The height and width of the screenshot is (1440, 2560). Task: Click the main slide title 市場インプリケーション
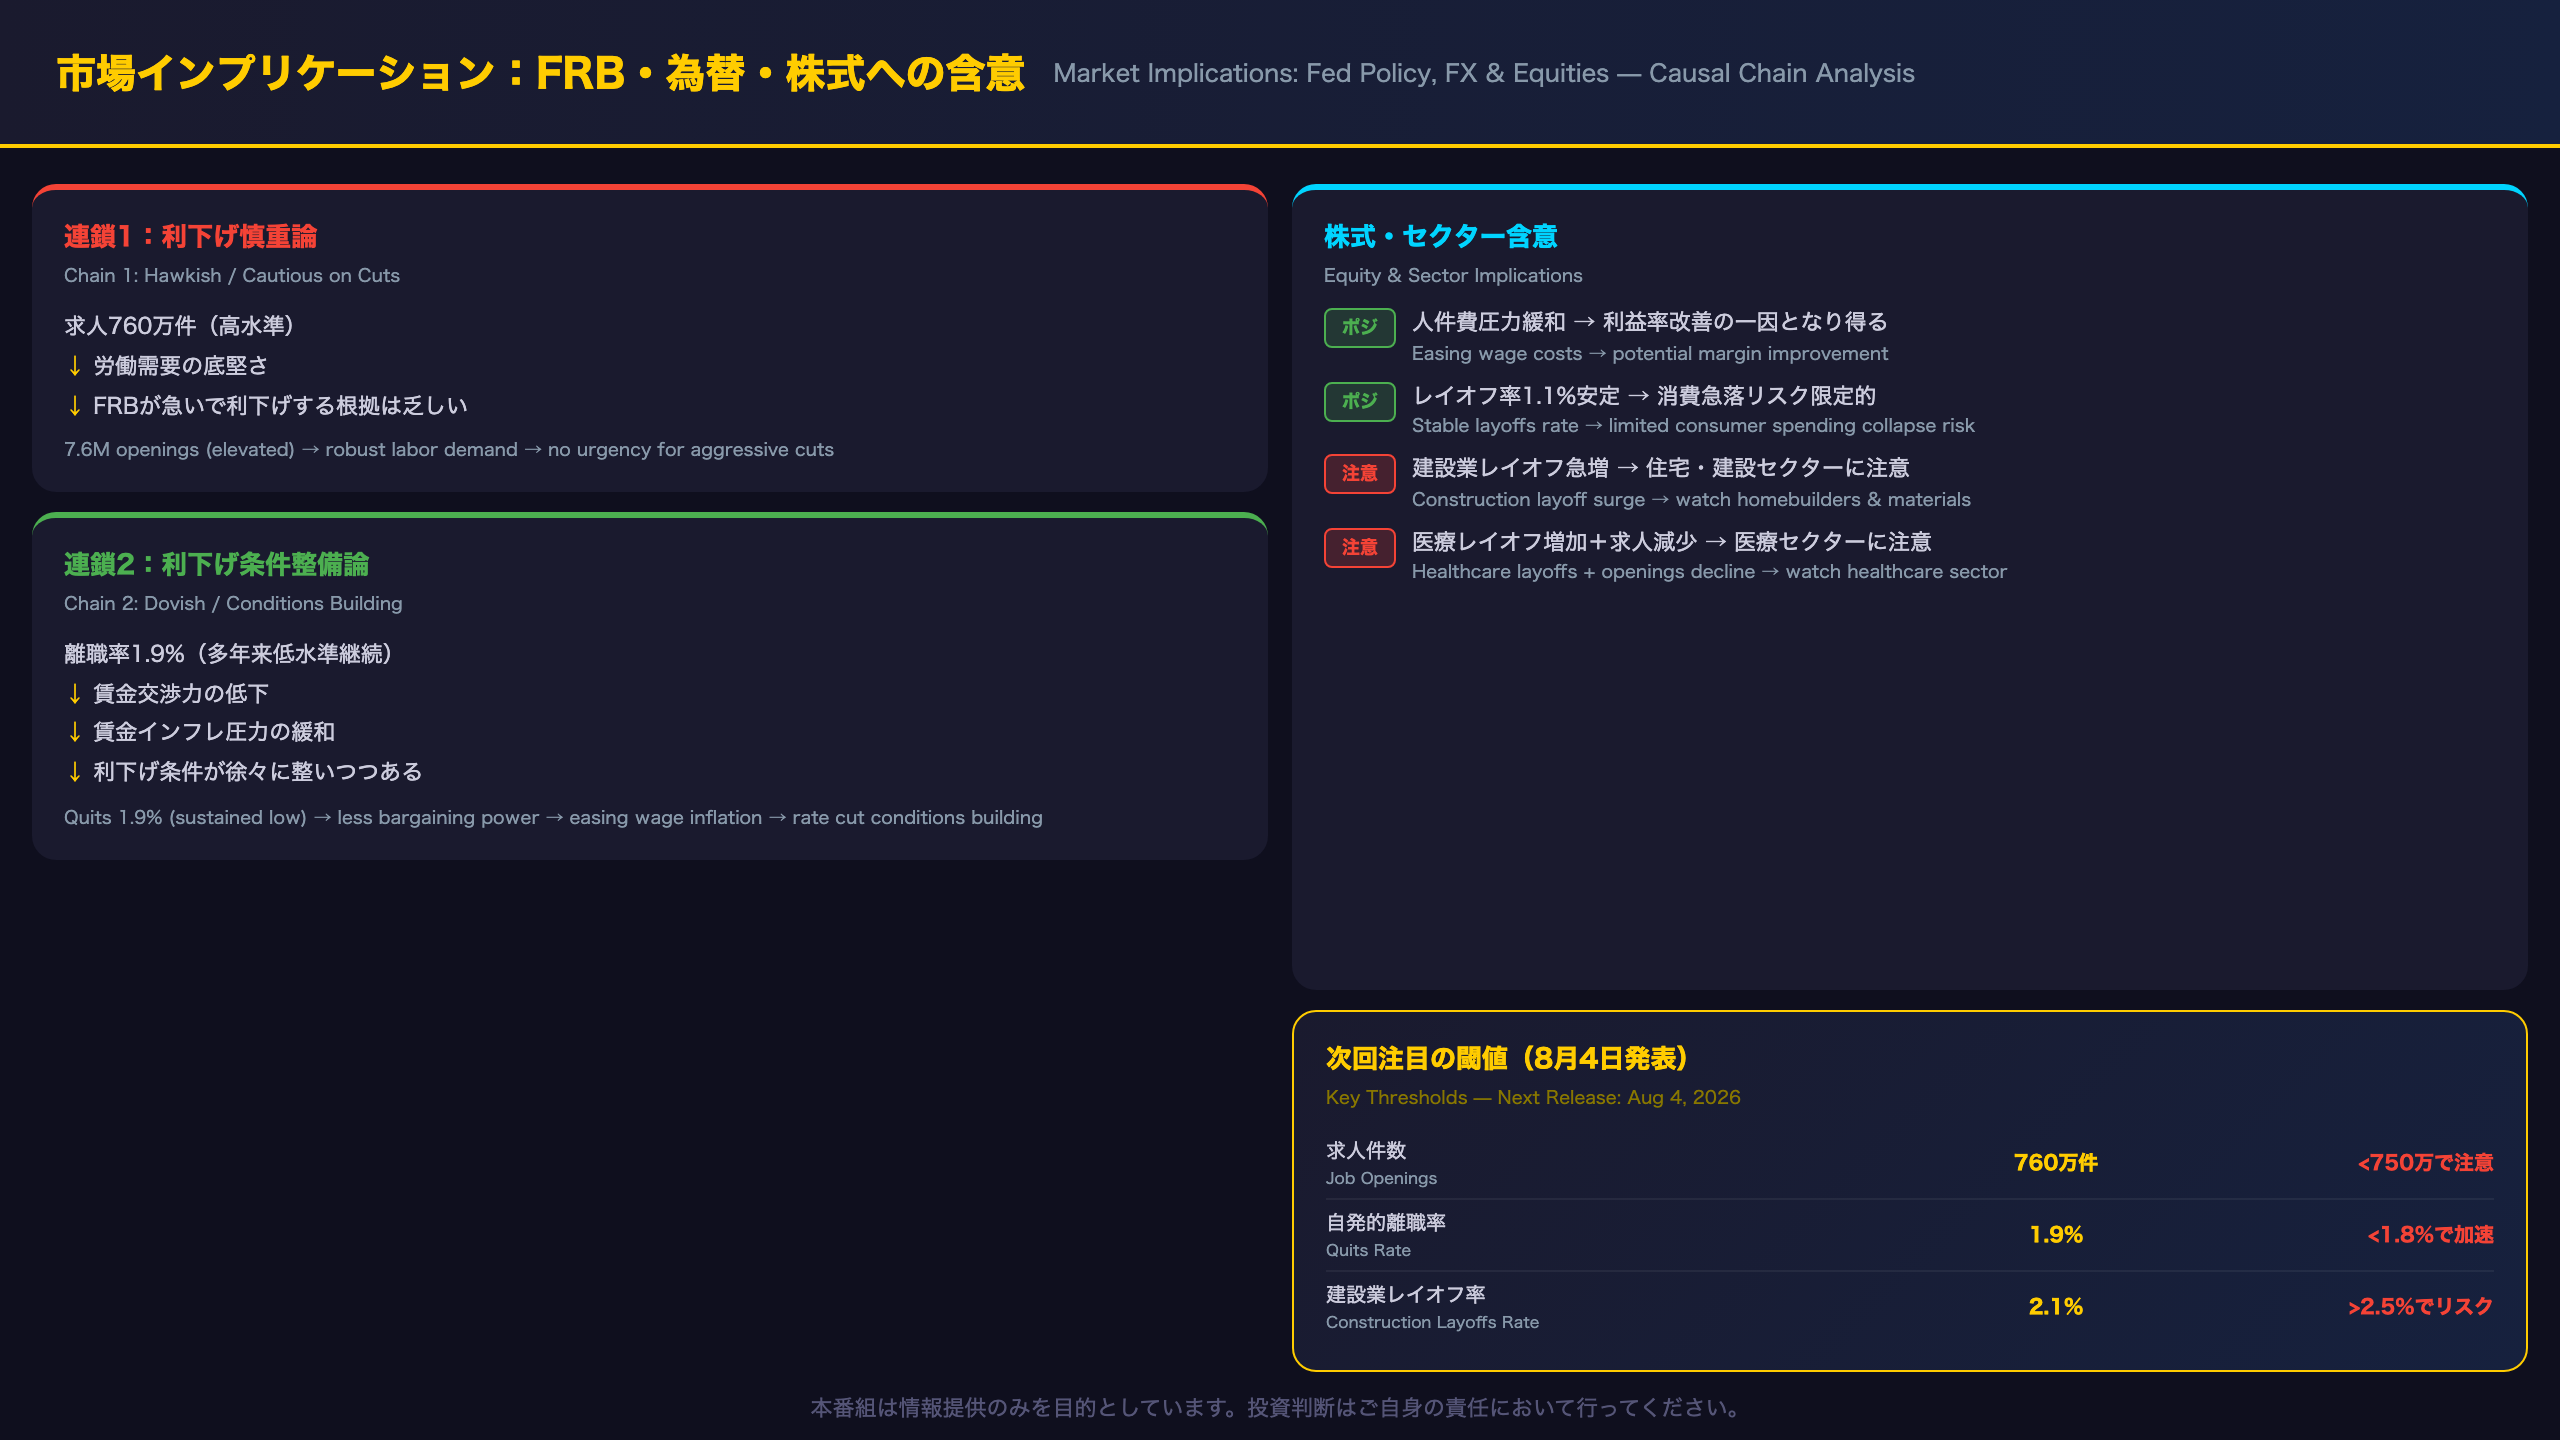coord(540,74)
